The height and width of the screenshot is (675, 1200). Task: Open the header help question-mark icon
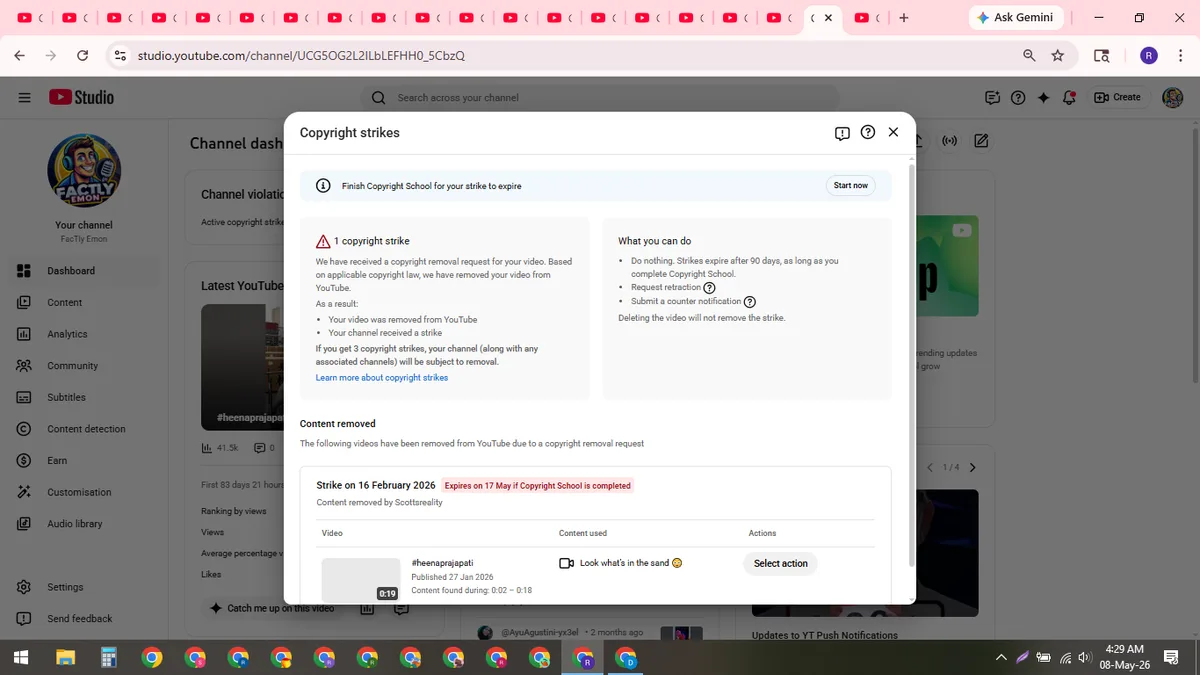click(1018, 97)
